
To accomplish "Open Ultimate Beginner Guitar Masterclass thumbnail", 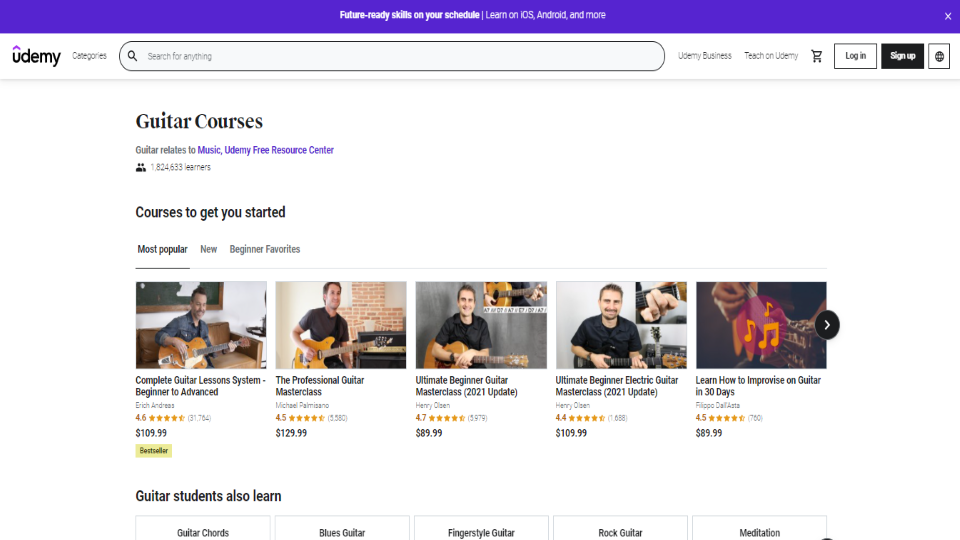I will (x=481, y=325).
